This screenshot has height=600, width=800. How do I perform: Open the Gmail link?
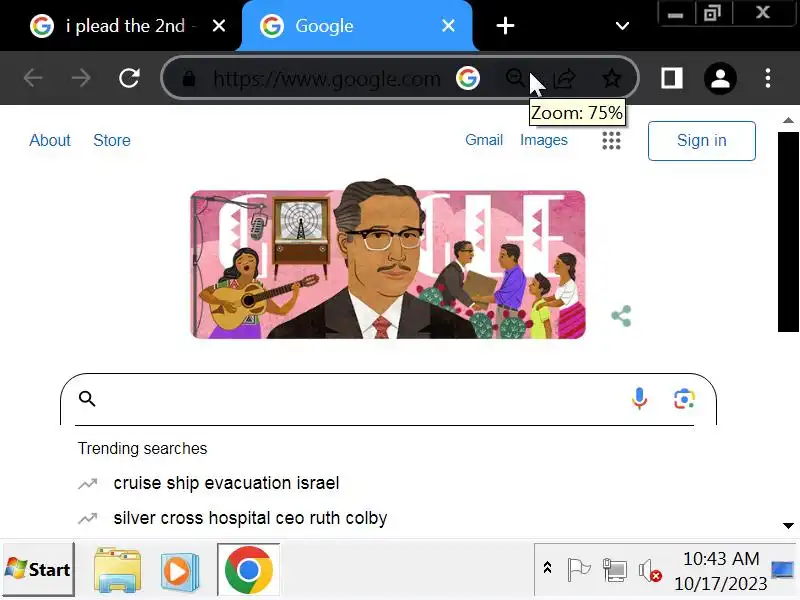[484, 140]
